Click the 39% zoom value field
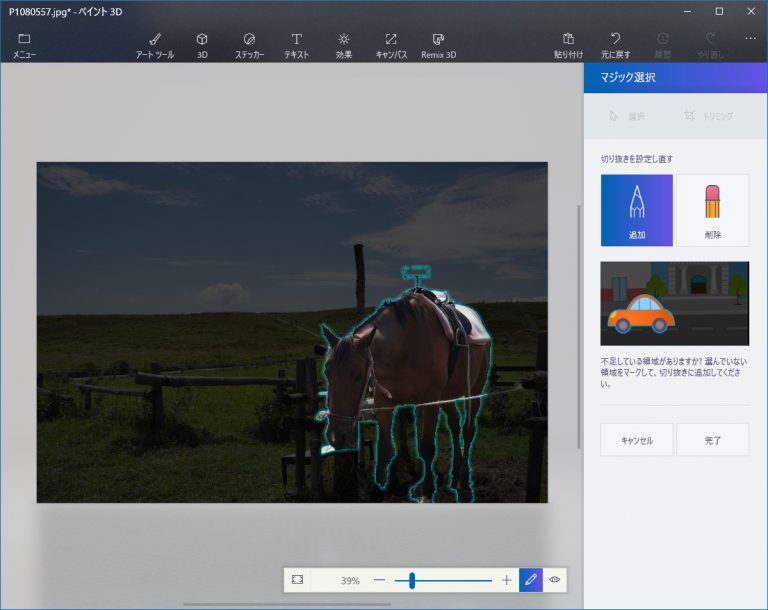The width and height of the screenshot is (768, 610). [350, 581]
